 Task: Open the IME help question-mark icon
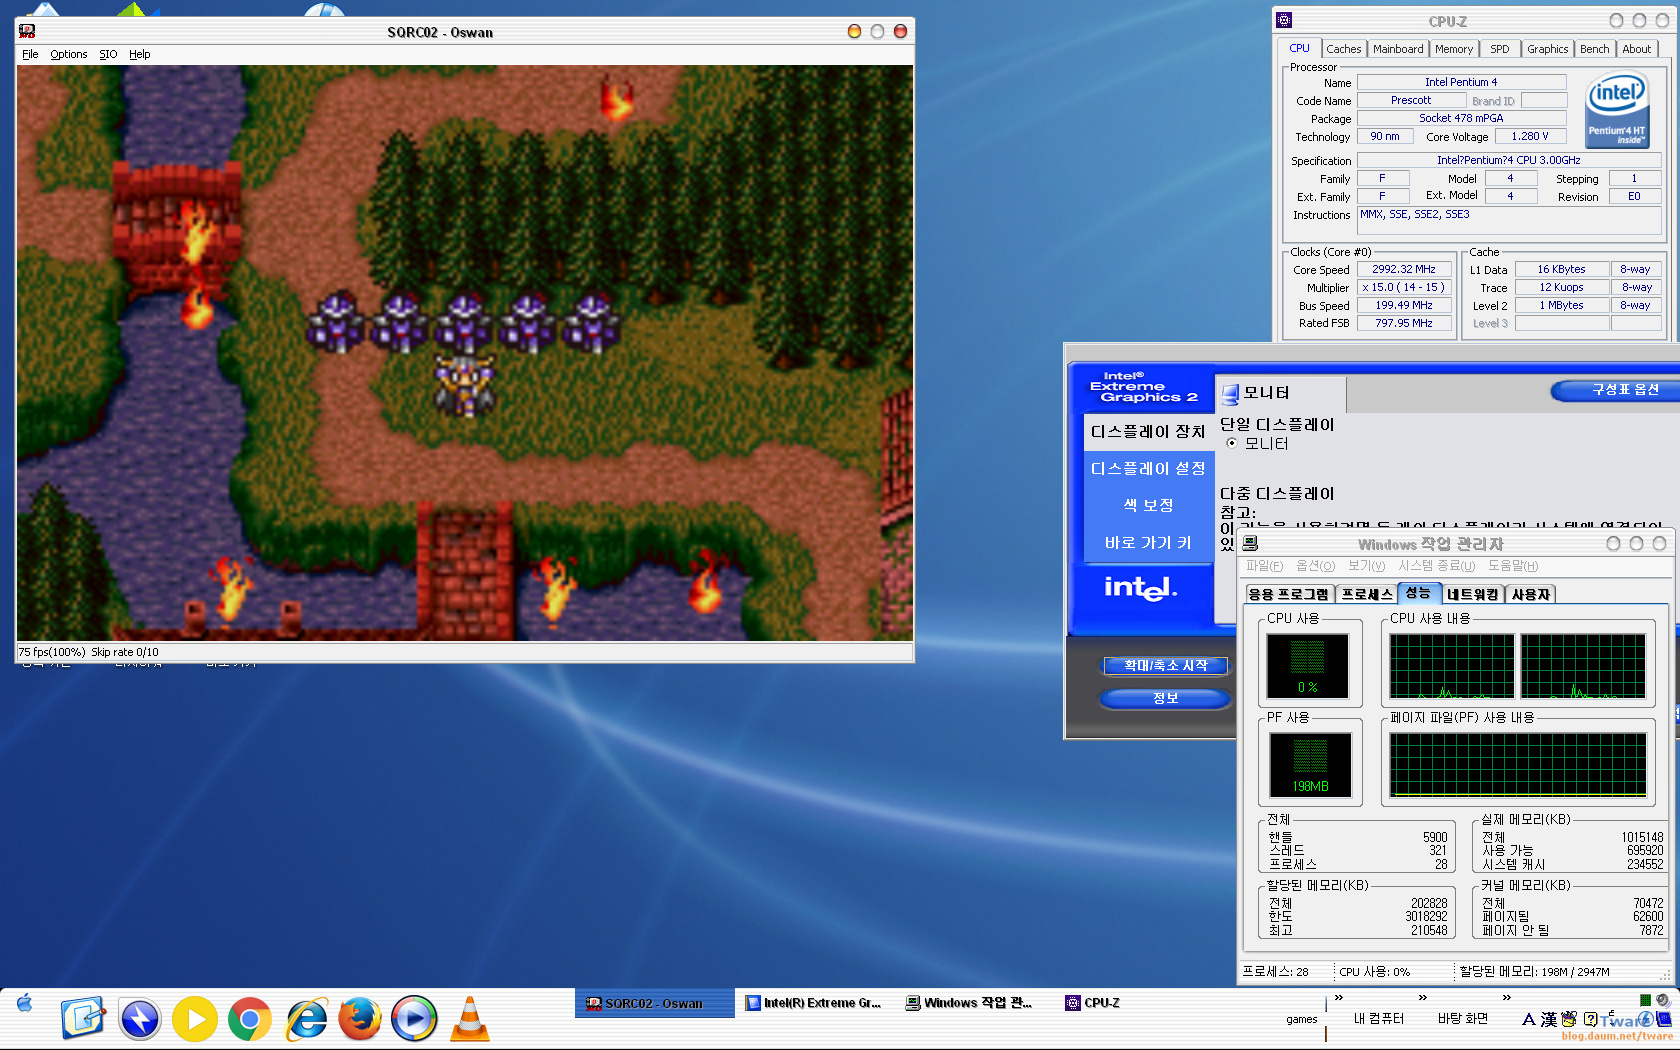(x=1590, y=1019)
